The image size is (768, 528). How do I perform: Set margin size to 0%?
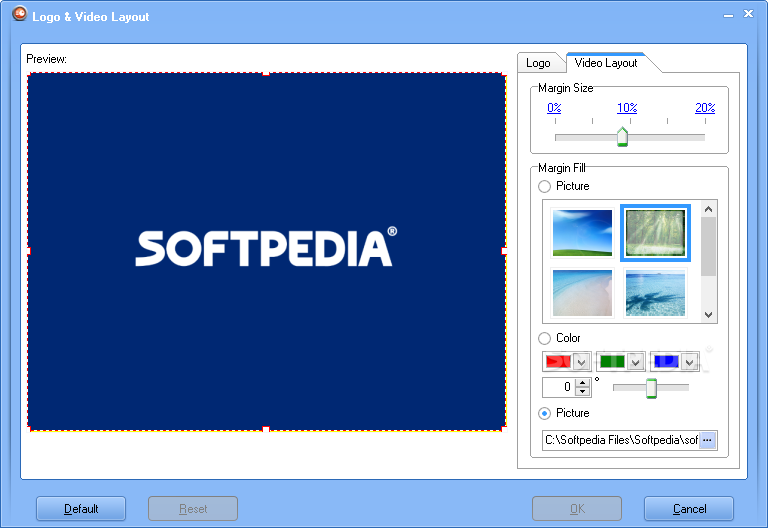(x=554, y=108)
